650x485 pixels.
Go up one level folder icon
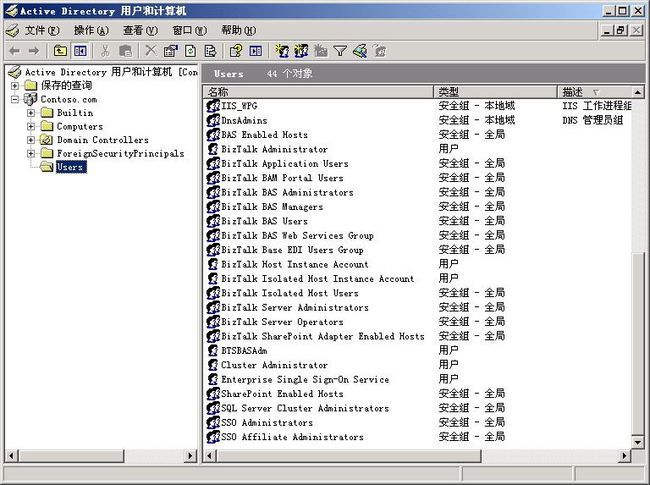pyautogui.click(x=60, y=51)
